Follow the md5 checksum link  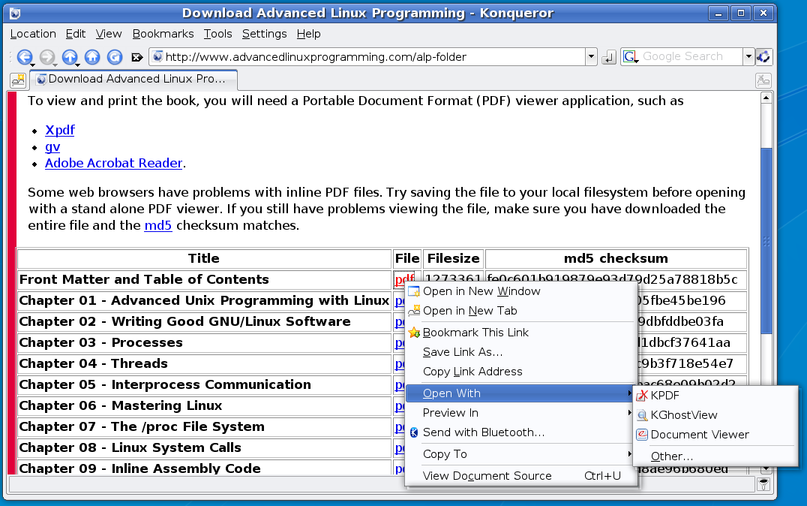[158, 225]
